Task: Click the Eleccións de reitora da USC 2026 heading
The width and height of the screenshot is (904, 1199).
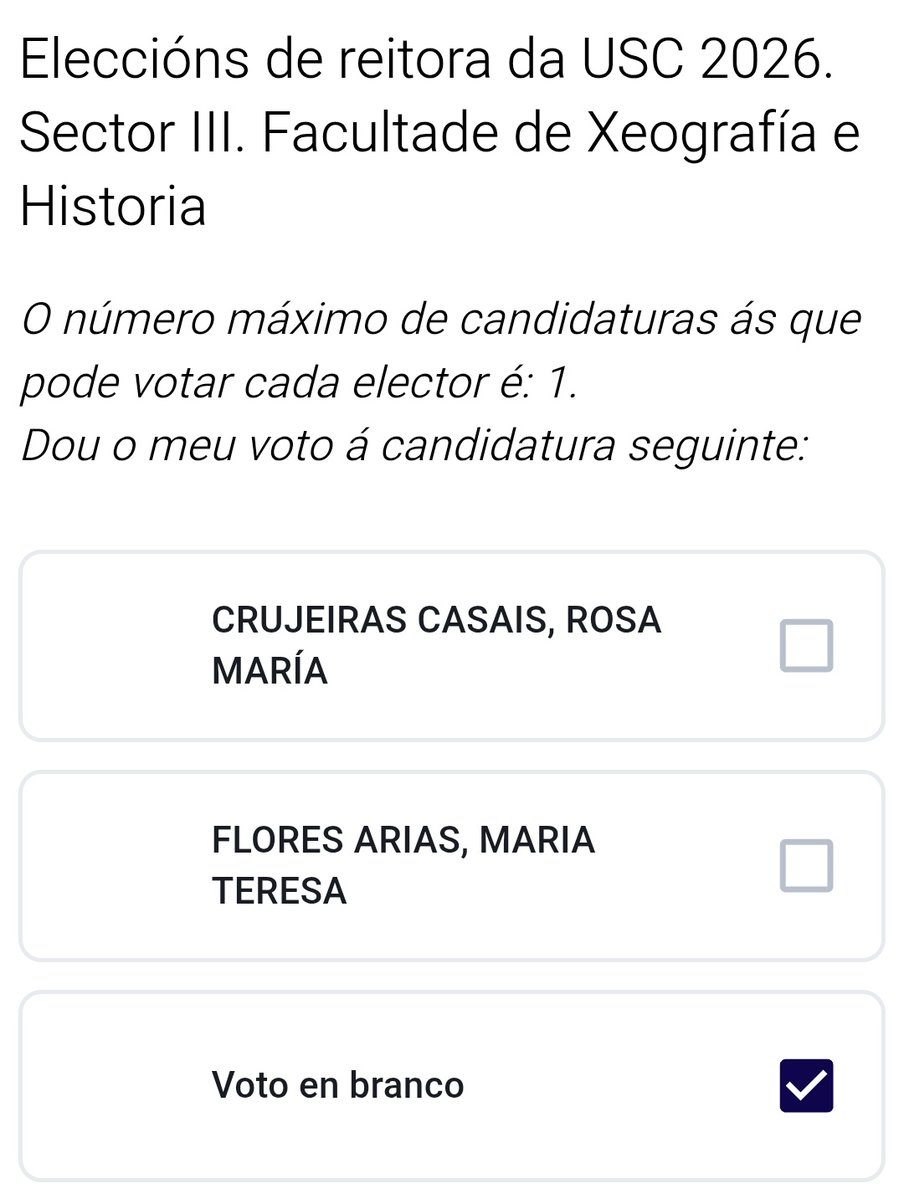Action: pyautogui.click(x=427, y=60)
